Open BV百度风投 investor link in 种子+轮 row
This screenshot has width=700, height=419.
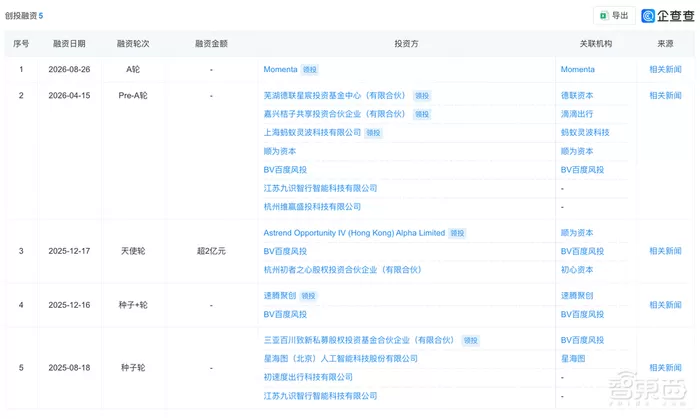point(285,314)
